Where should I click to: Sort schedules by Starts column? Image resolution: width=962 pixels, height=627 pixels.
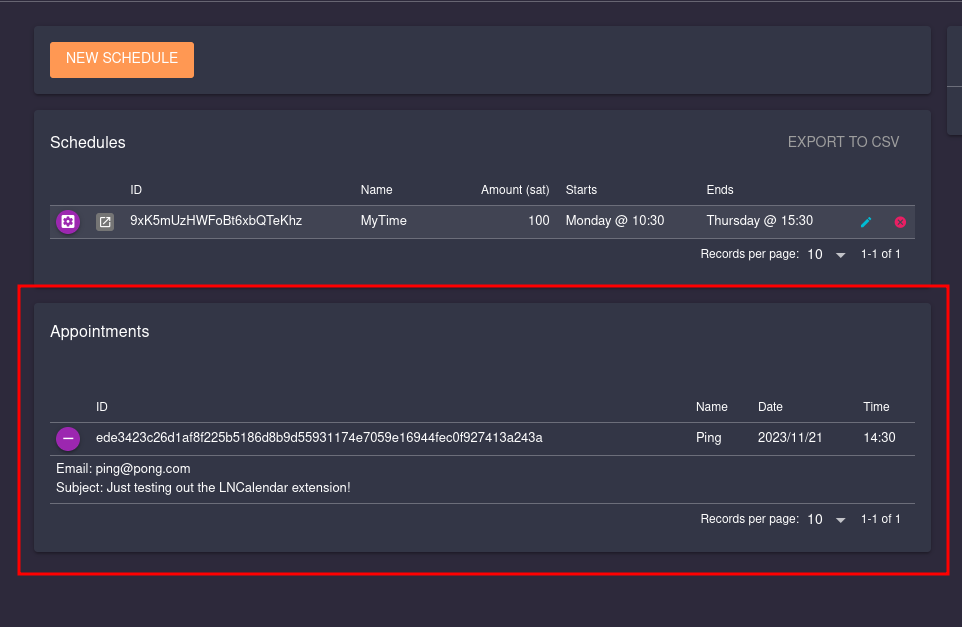click(581, 190)
